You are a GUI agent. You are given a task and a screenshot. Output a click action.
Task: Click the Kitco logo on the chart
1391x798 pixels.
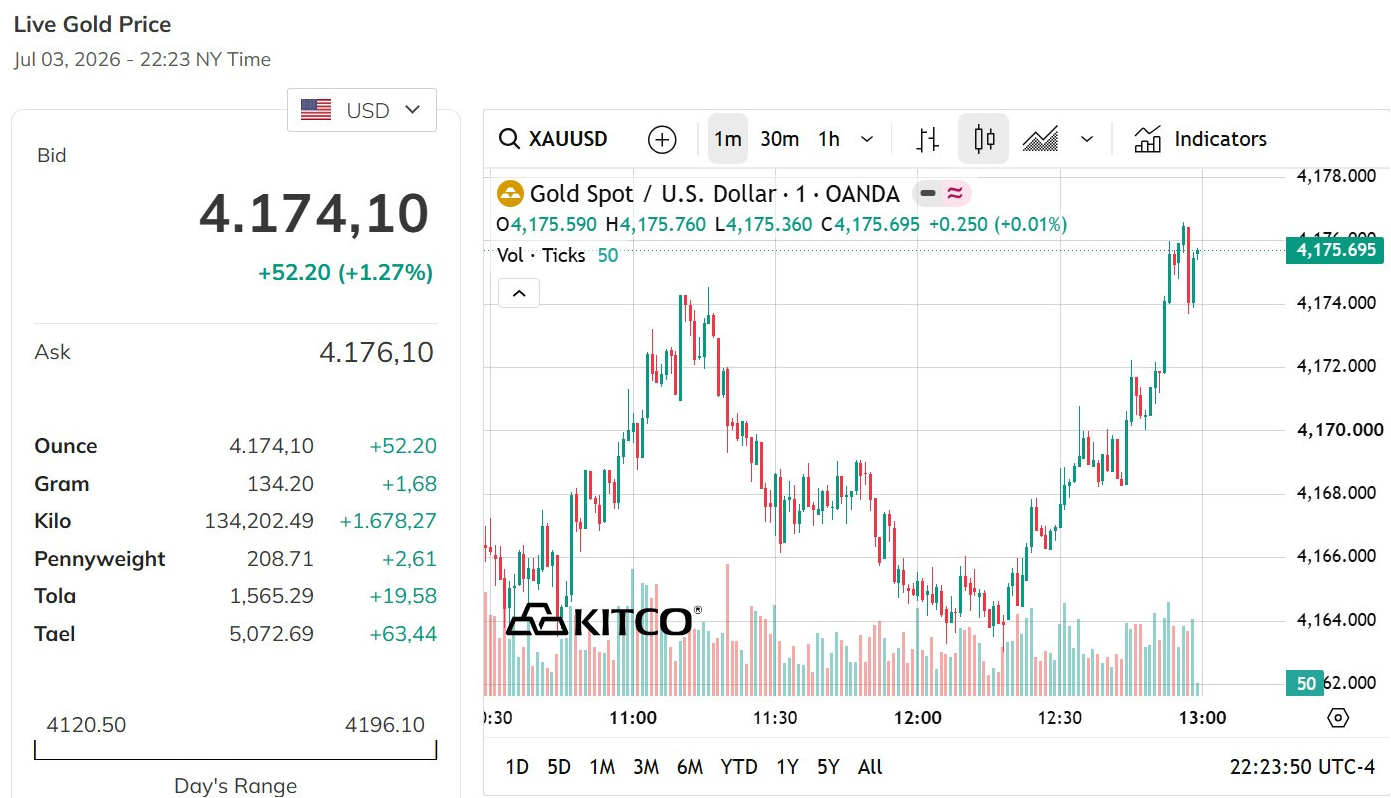tap(604, 621)
